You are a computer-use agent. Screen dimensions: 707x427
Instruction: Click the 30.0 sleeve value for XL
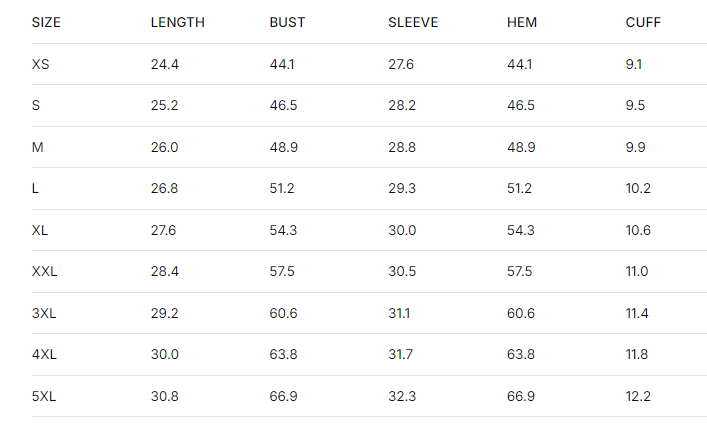(x=402, y=230)
